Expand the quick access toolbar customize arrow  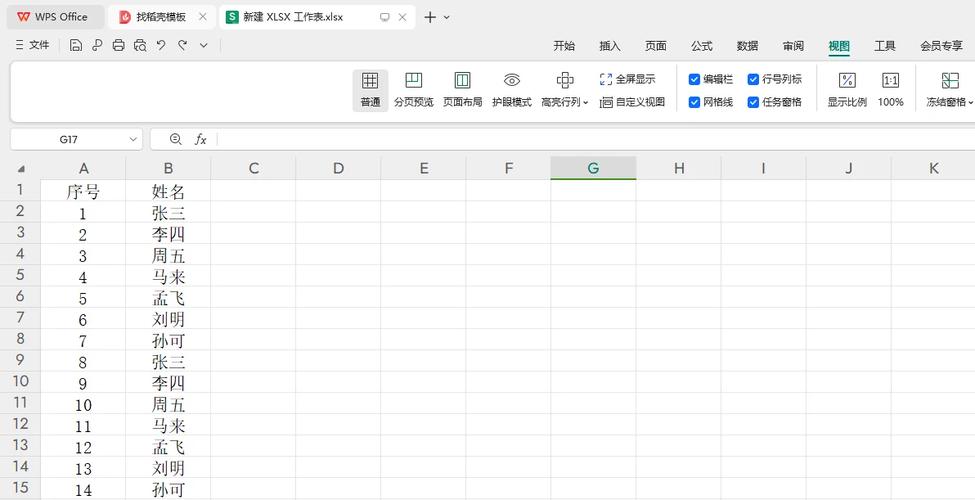tap(203, 45)
